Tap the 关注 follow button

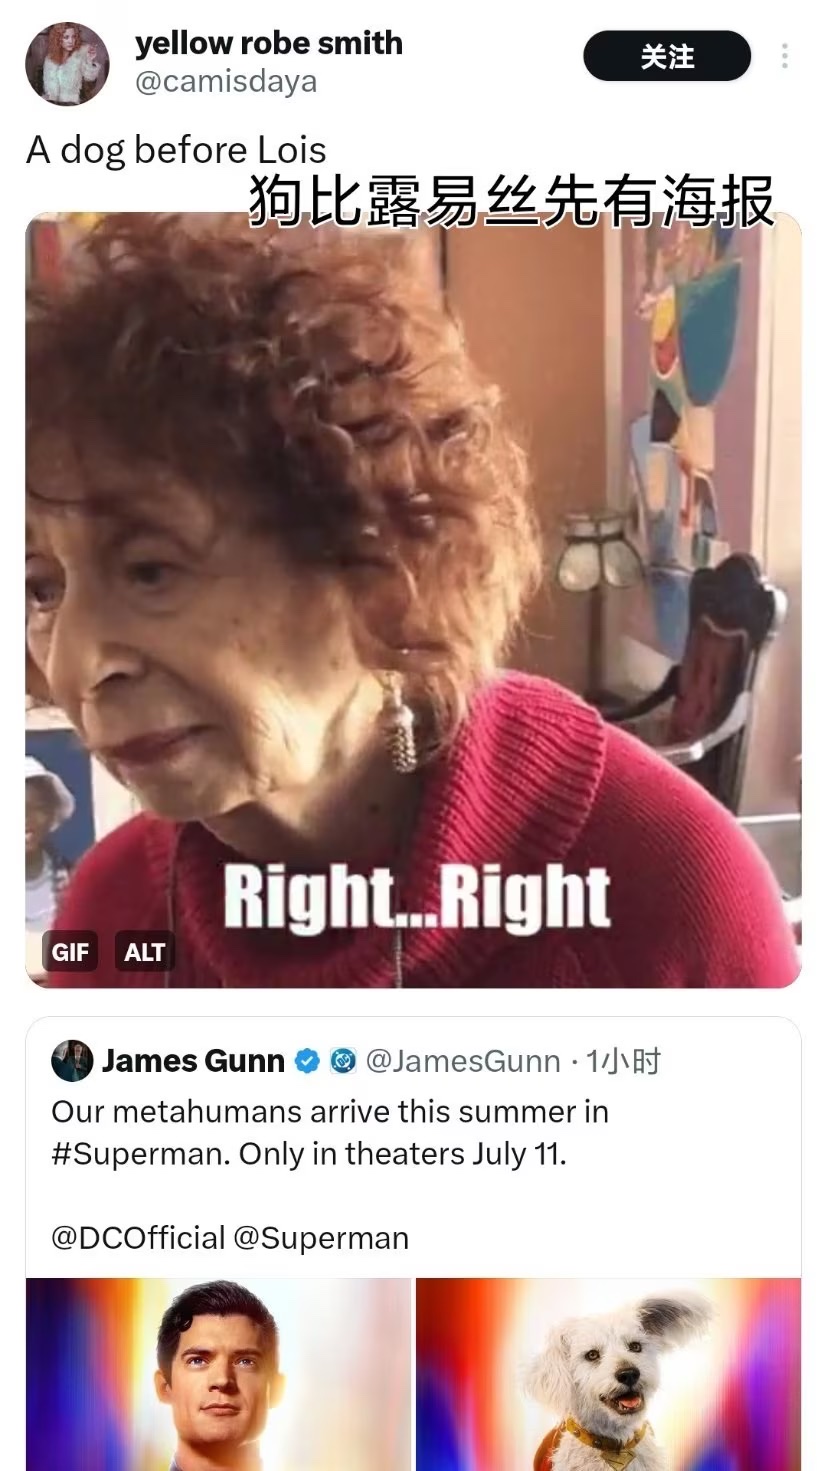[667, 56]
